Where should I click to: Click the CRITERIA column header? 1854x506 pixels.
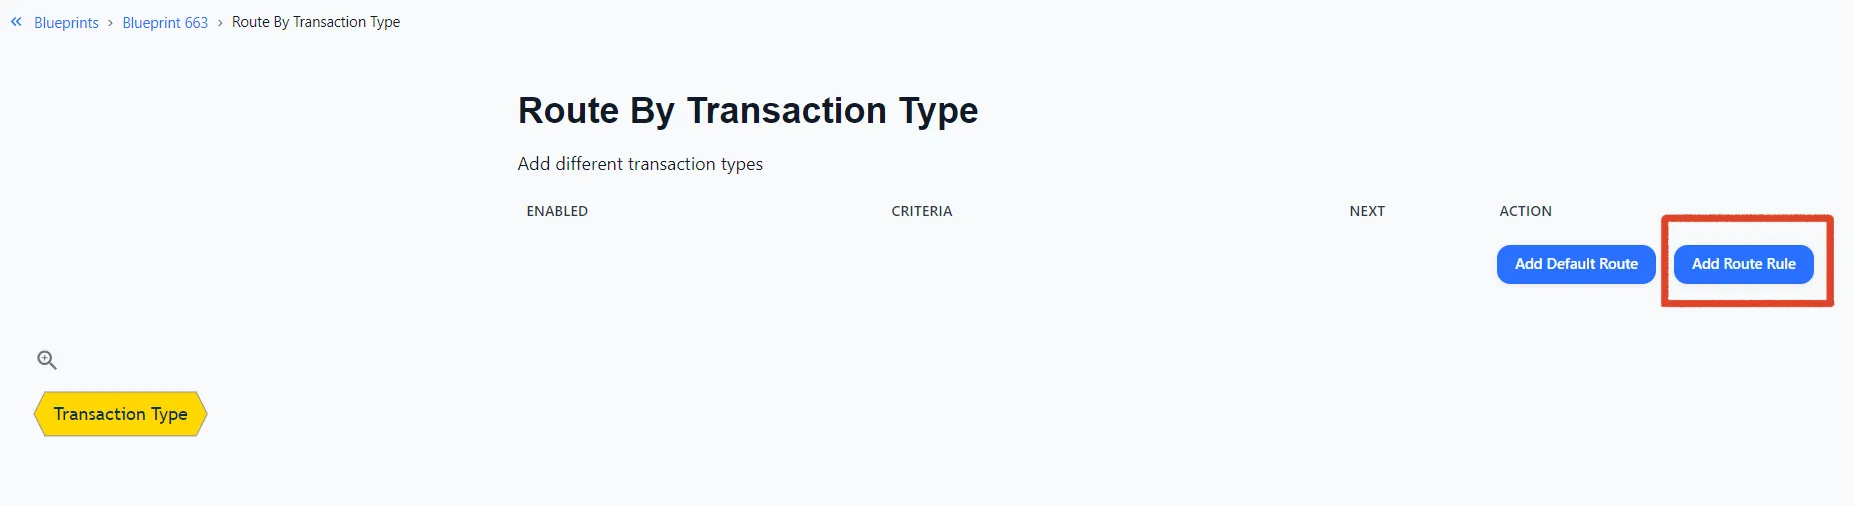921,211
